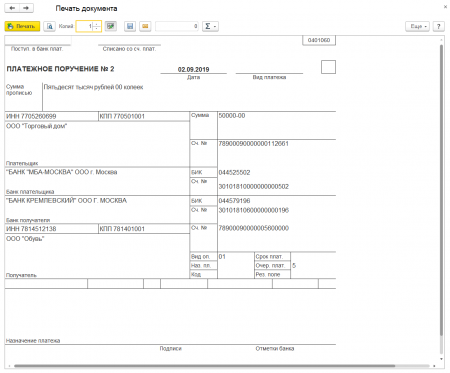450x373 pixels.
Task: Send document using the envelope icon
Action: pos(145,26)
